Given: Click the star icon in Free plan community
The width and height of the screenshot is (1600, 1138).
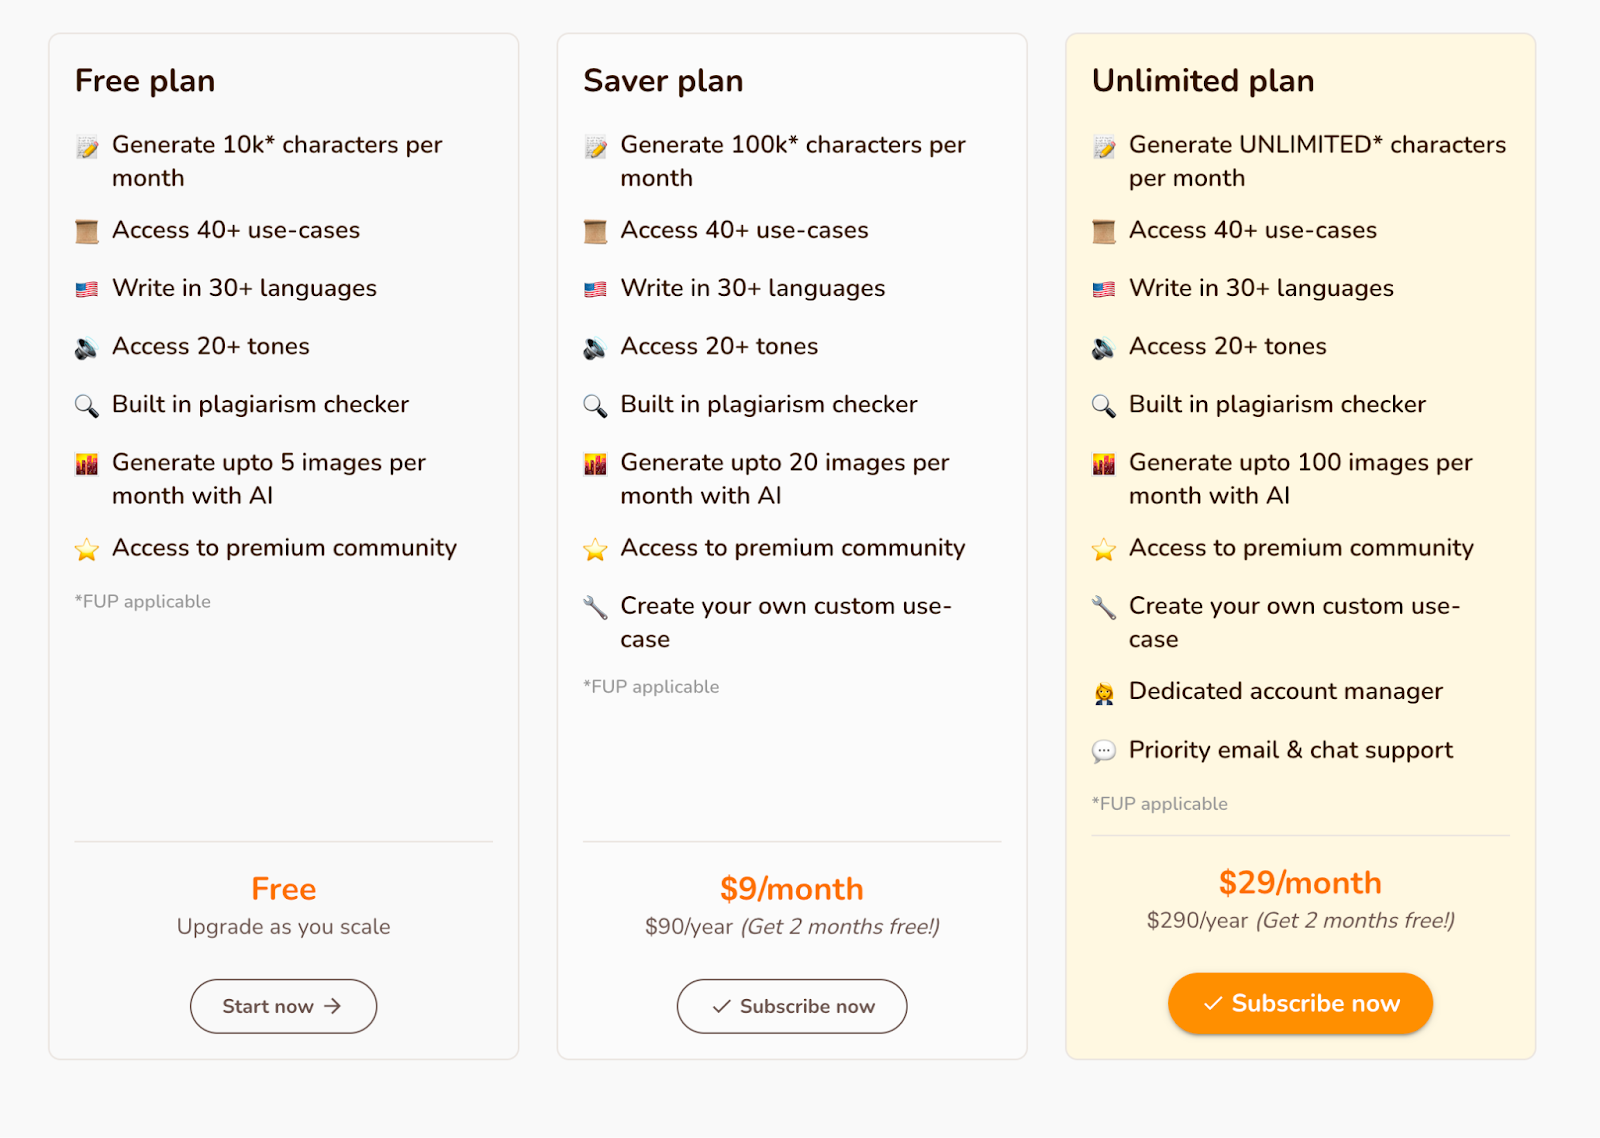Looking at the screenshot, I should 87,549.
